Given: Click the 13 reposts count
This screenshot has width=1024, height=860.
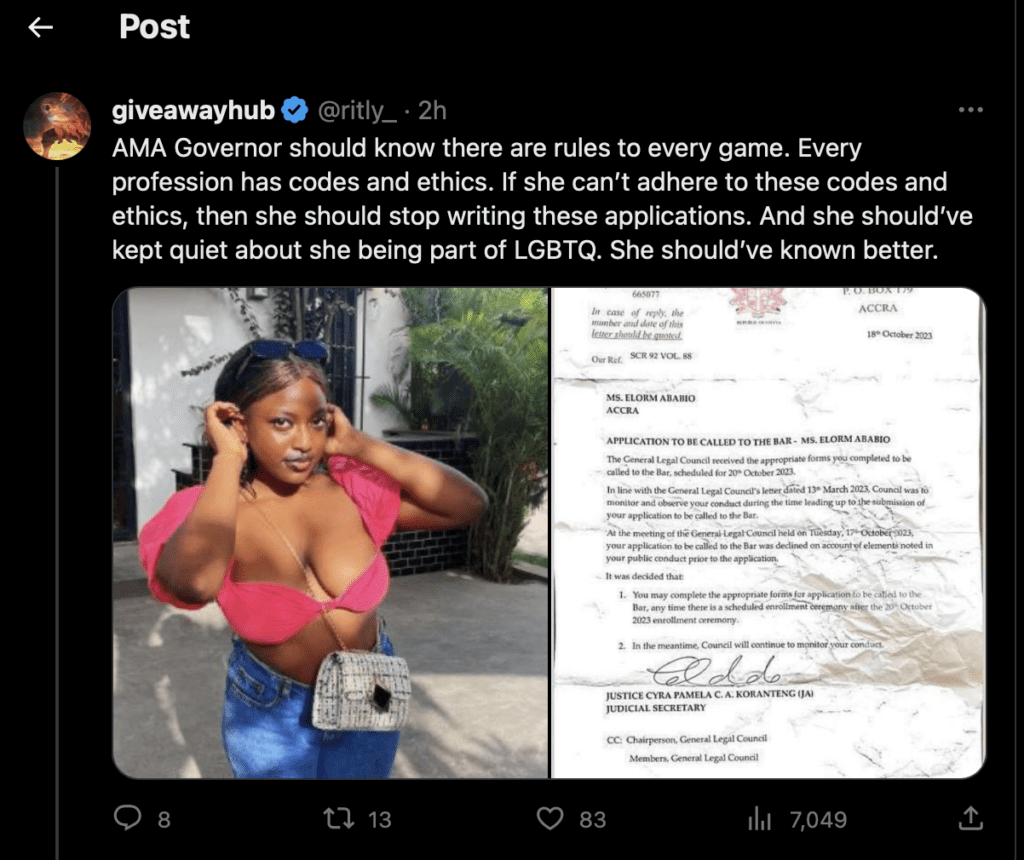Looking at the screenshot, I should (379, 820).
